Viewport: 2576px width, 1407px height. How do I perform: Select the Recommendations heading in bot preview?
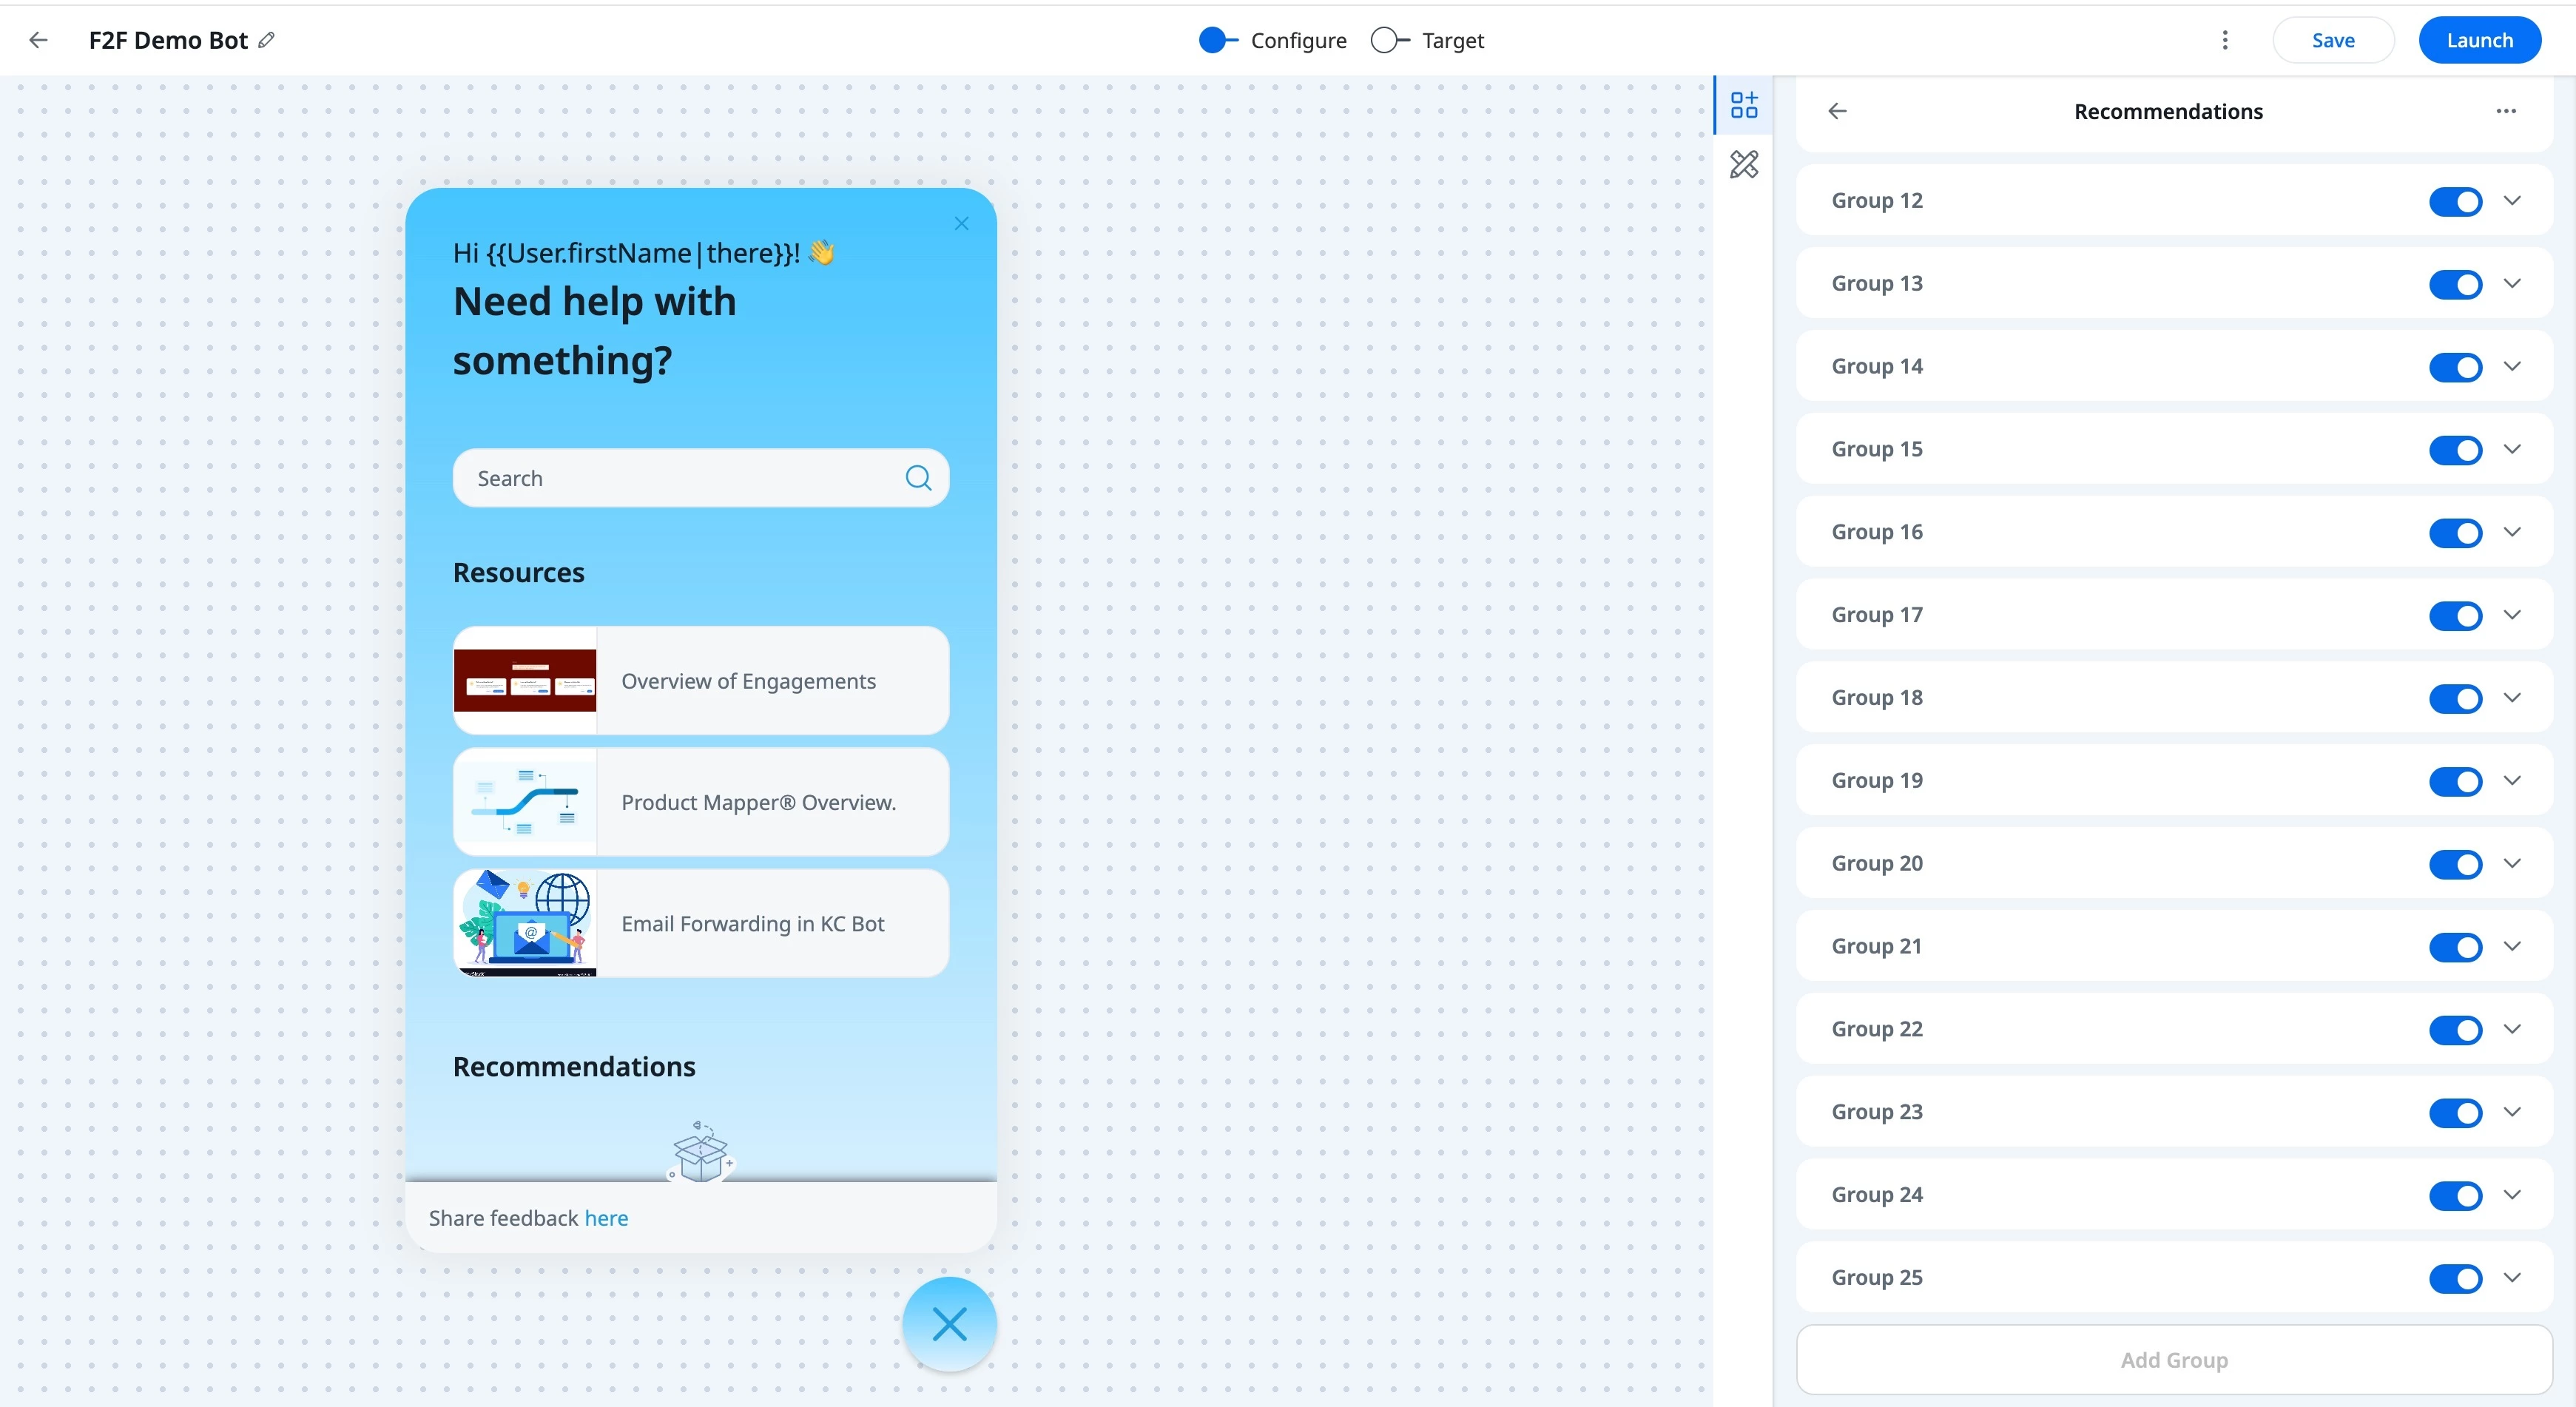click(574, 1067)
